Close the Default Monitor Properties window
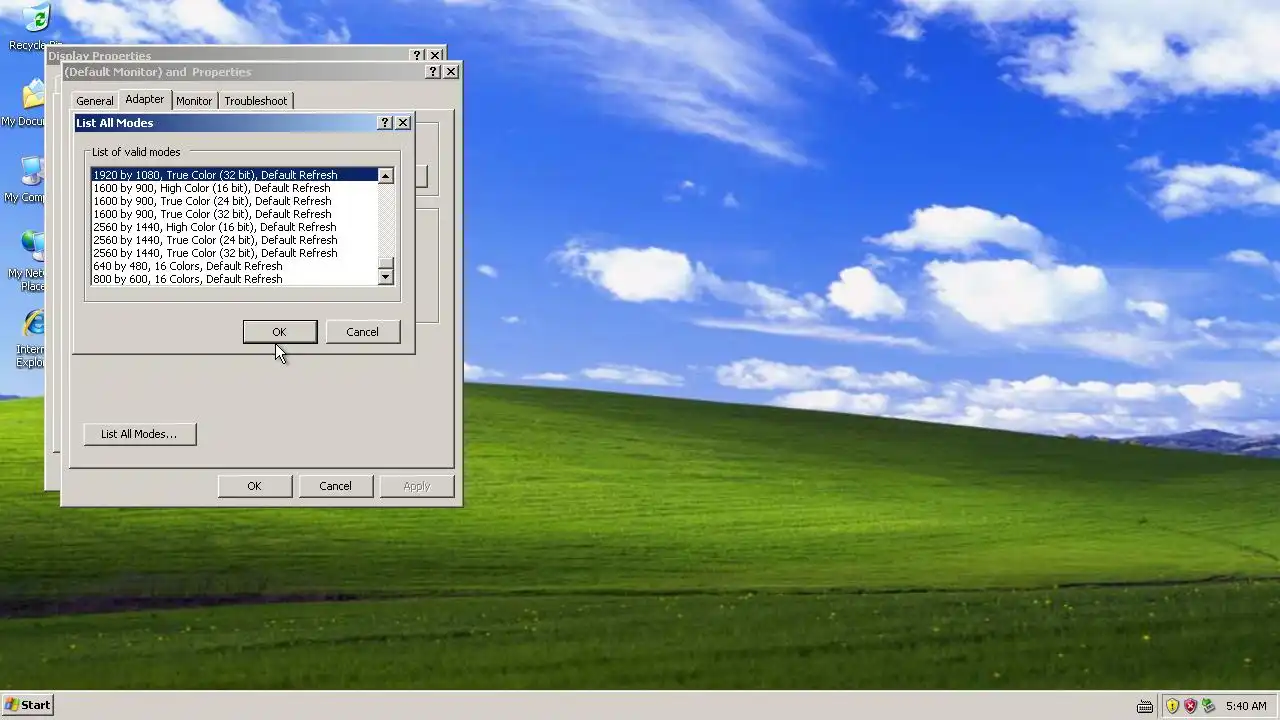1280x720 pixels. point(451,72)
